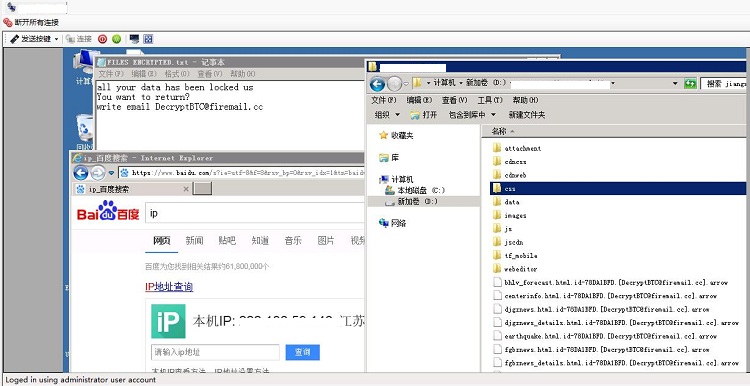This screenshot has width=750, height=386.
Task: Select the 新闻 search category tab
Action: coord(194,241)
